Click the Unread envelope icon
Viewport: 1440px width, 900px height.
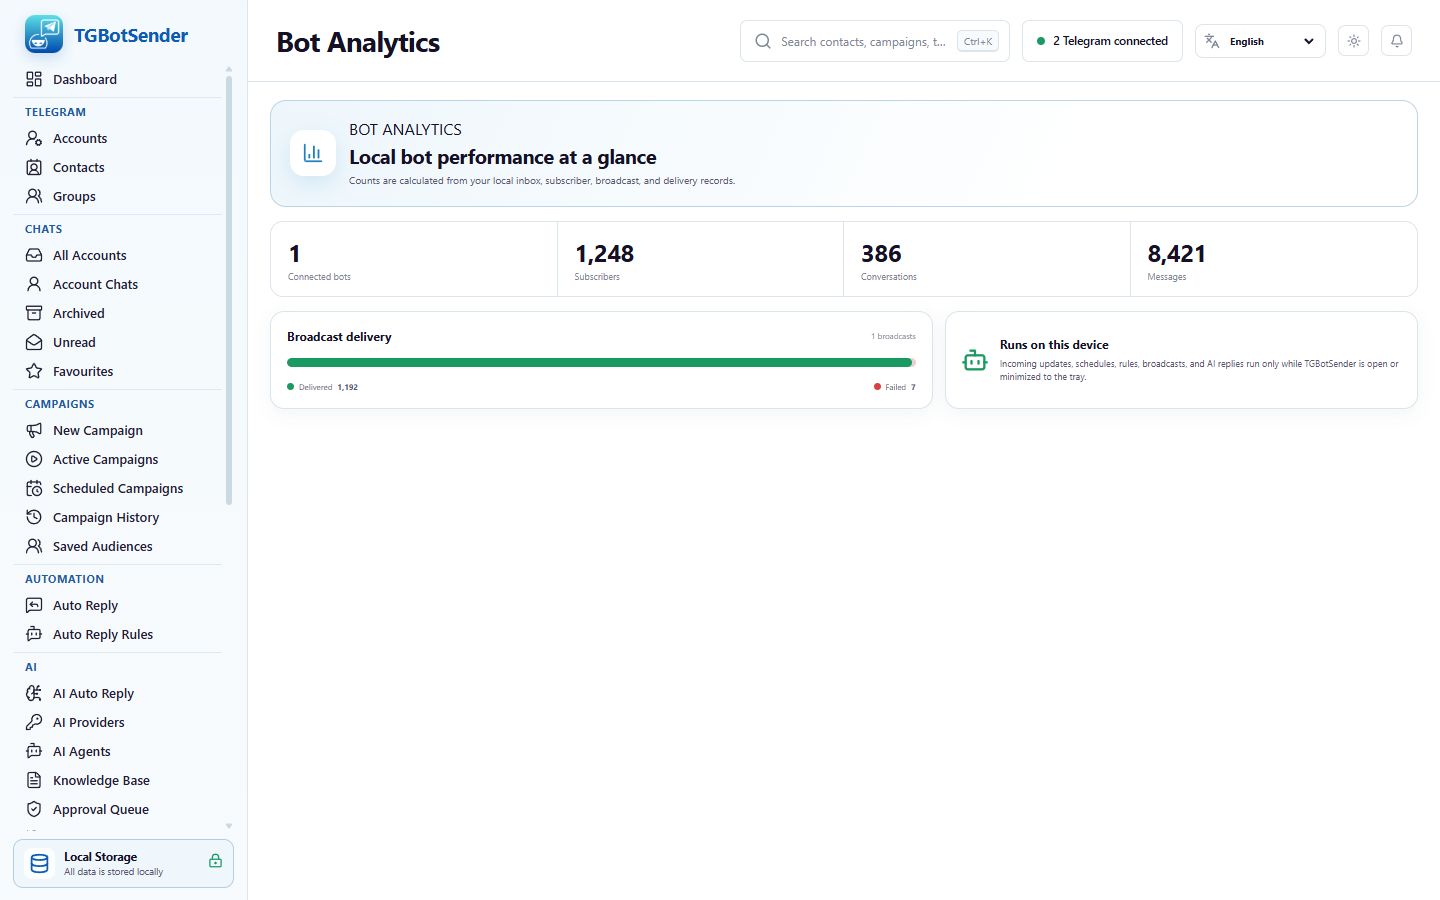34,342
